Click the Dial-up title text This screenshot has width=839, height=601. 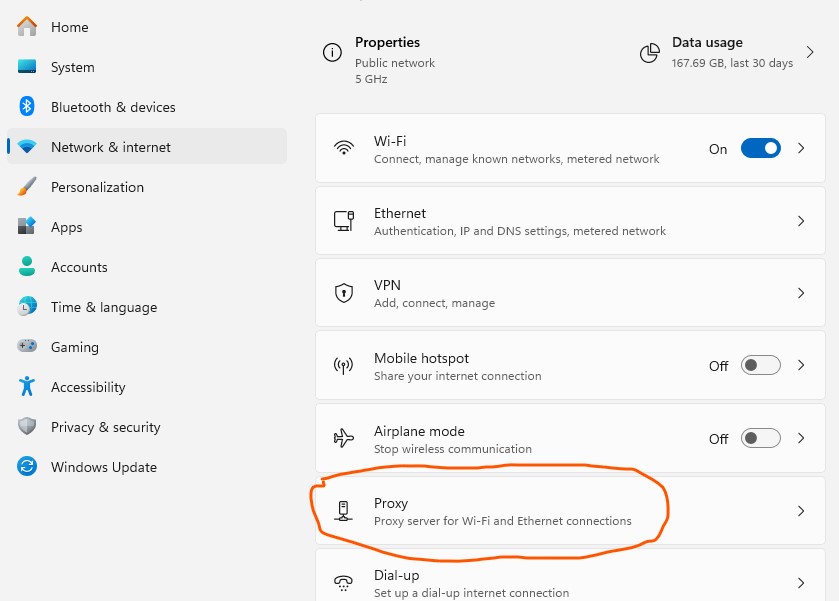(396, 575)
